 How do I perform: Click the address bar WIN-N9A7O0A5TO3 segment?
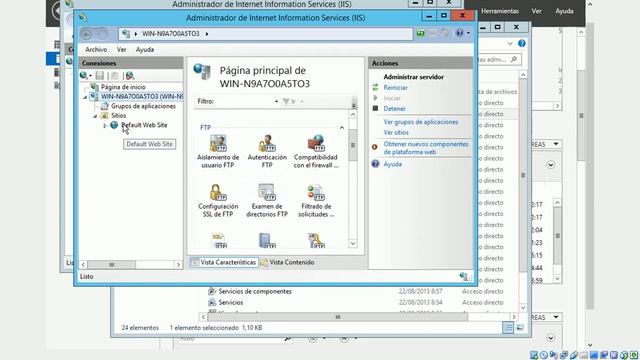[171, 33]
